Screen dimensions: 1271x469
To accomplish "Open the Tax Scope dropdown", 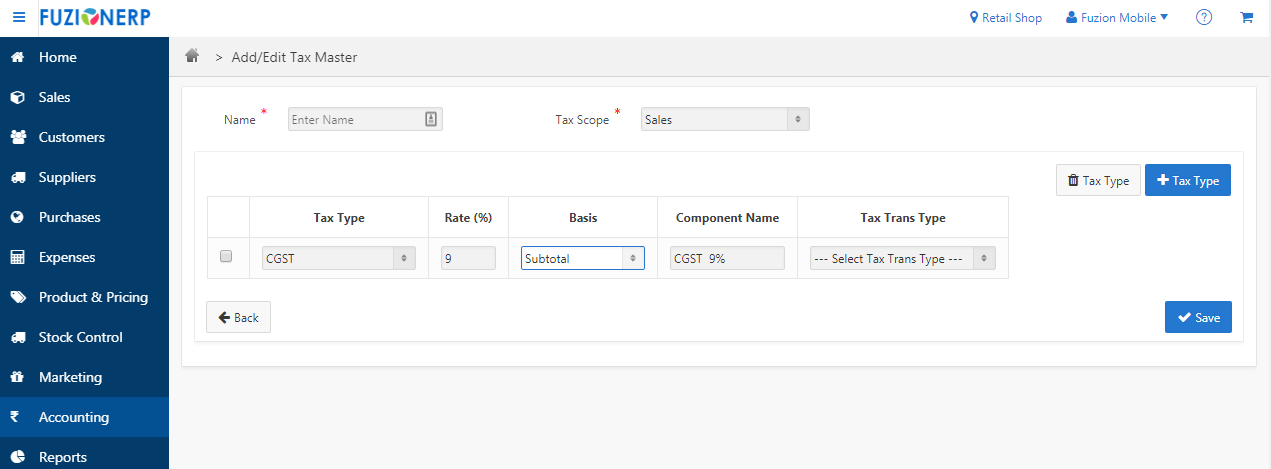I will pyautogui.click(x=725, y=119).
